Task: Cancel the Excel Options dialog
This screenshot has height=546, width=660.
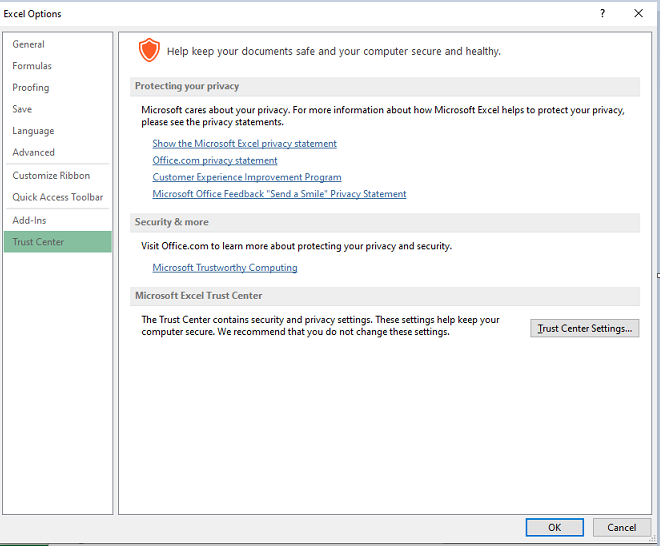Action: pyautogui.click(x=621, y=527)
